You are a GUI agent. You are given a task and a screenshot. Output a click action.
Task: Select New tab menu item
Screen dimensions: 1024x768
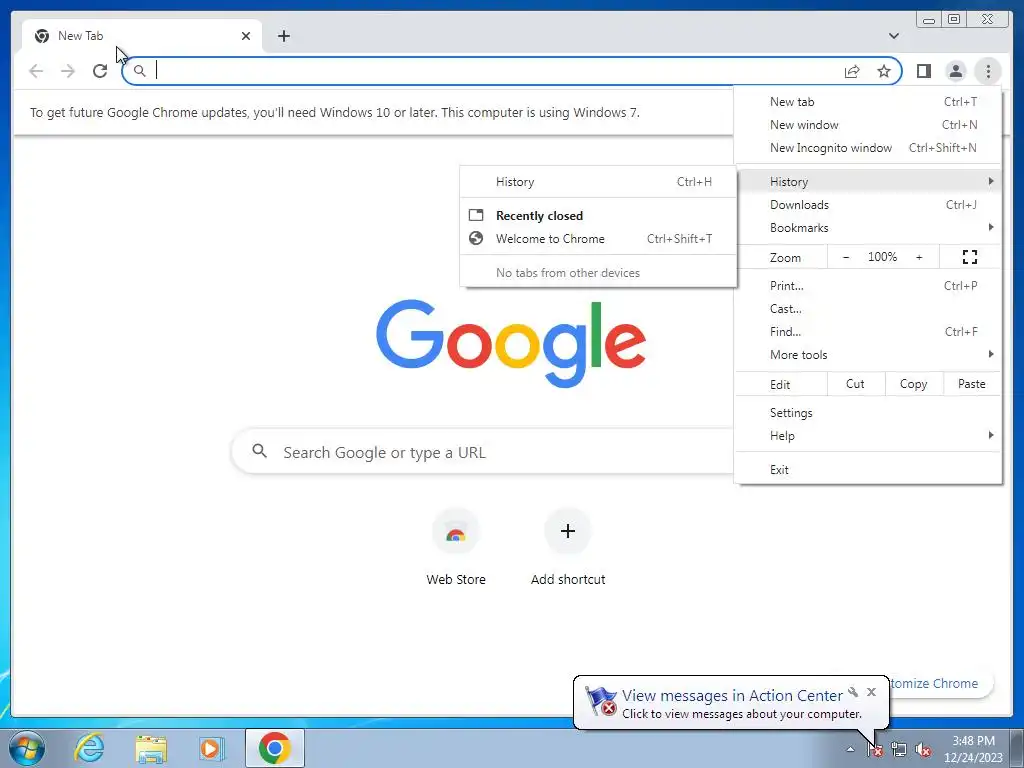point(868,102)
